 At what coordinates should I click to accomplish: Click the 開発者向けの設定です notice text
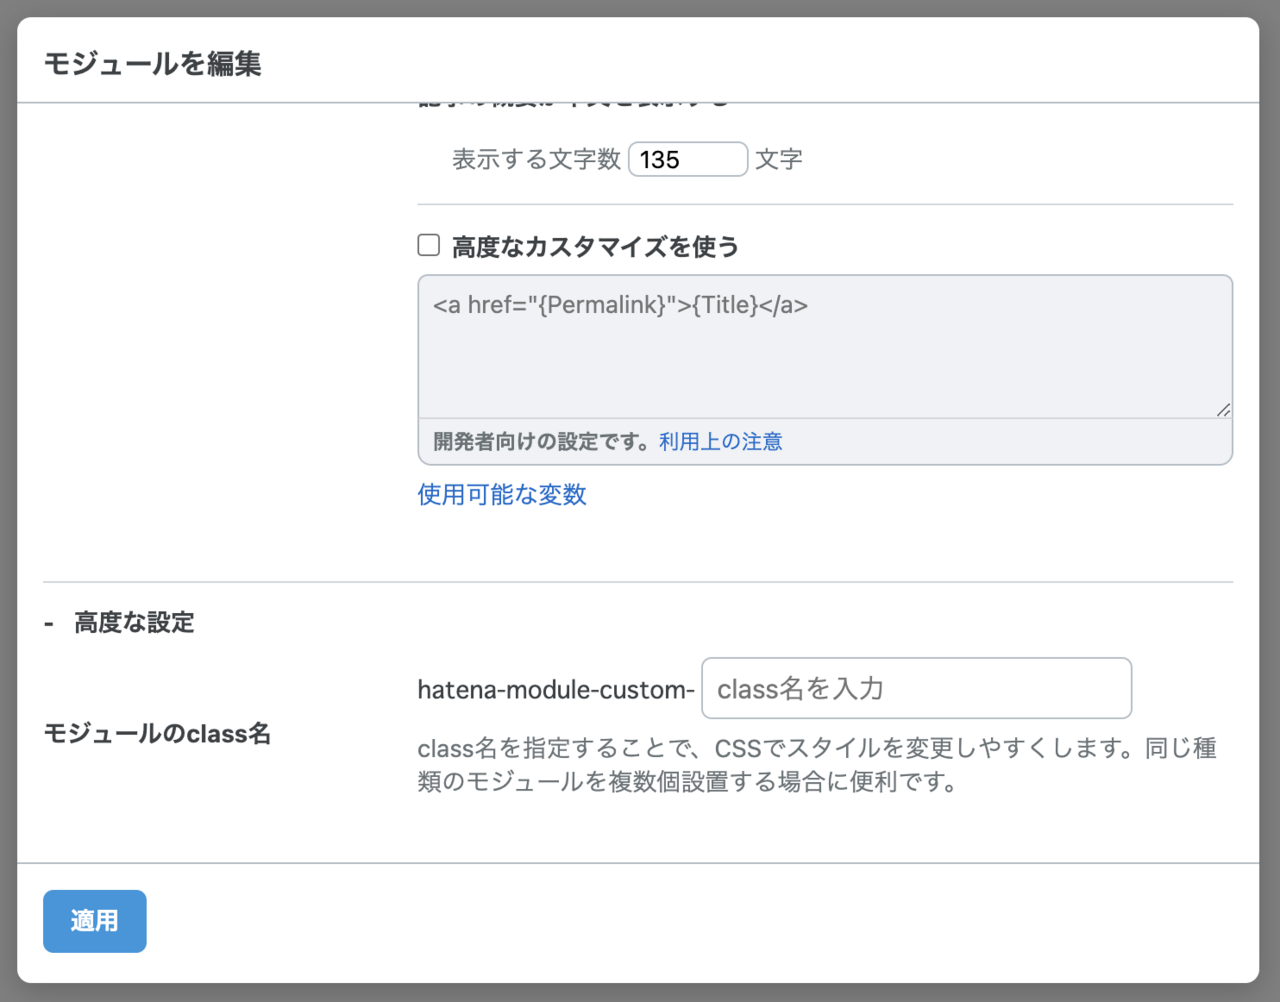[544, 442]
